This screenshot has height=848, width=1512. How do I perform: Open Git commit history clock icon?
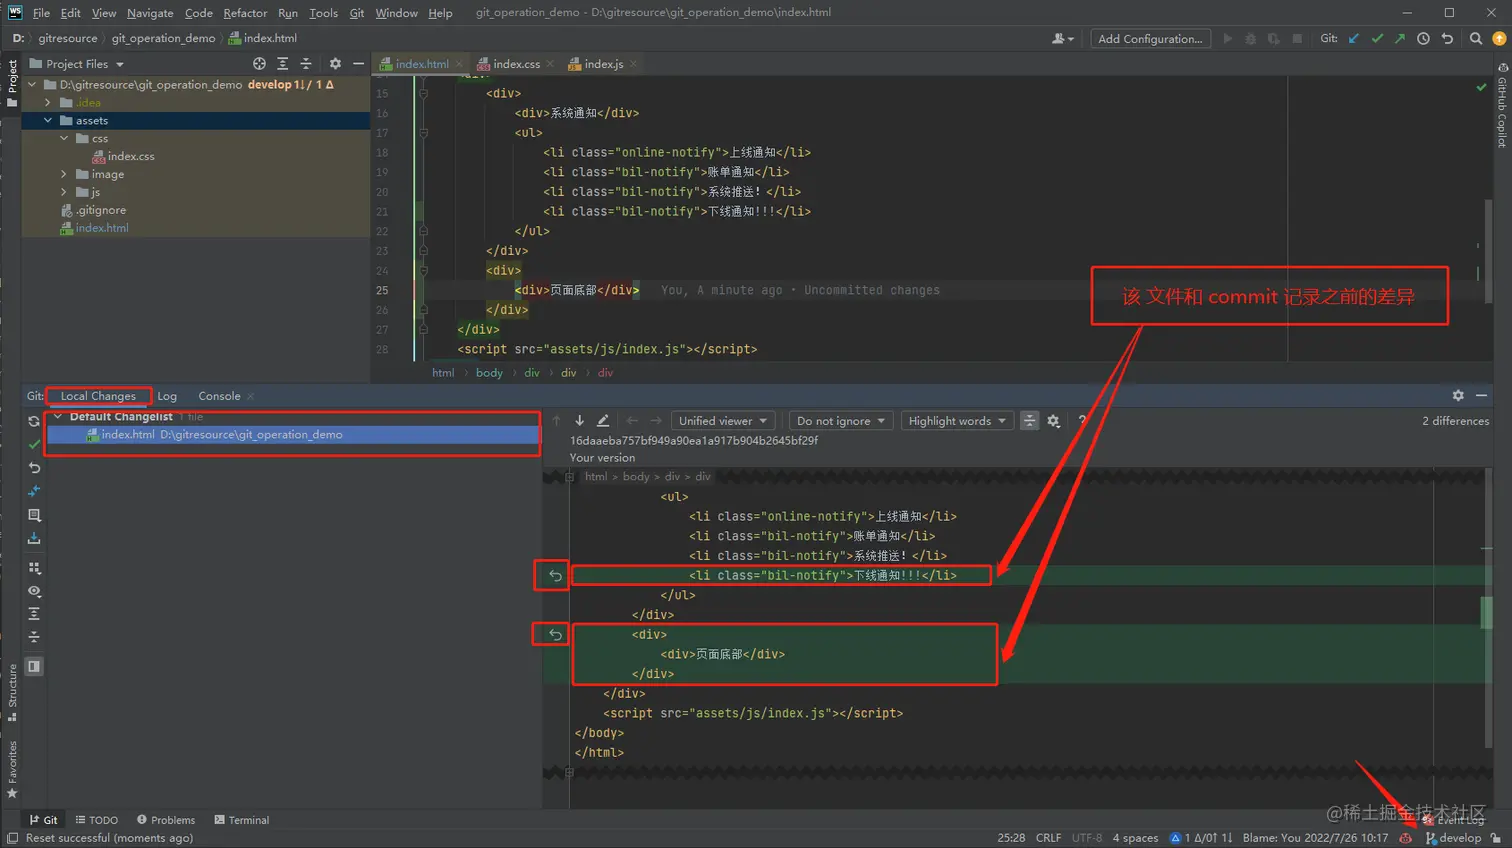(x=1425, y=38)
